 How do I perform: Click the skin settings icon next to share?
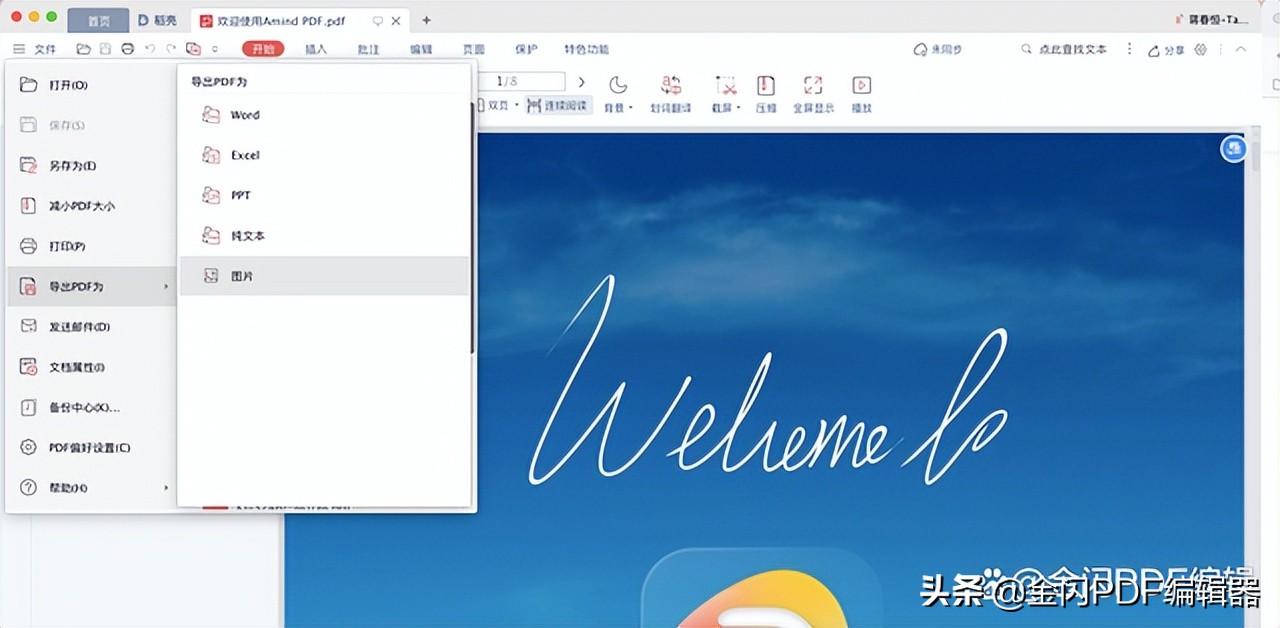click(x=1201, y=49)
